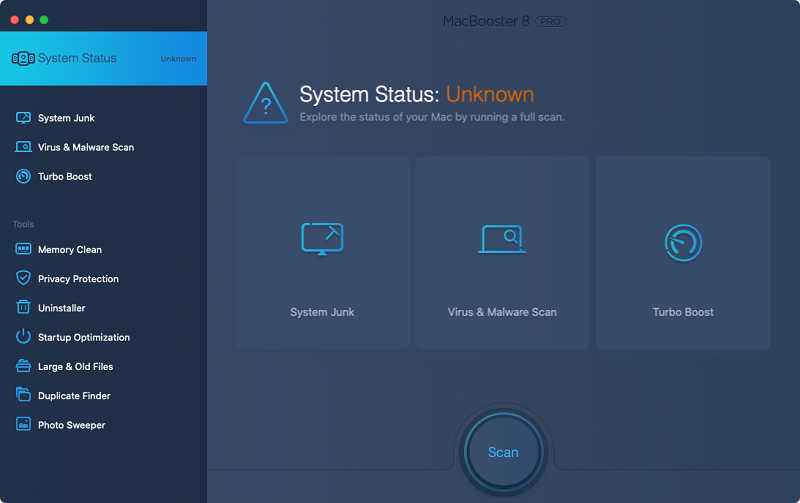This screenshot has height=503, width=800.
Task: Open the System Junk sidebar entry
Action: pos(66,118)
